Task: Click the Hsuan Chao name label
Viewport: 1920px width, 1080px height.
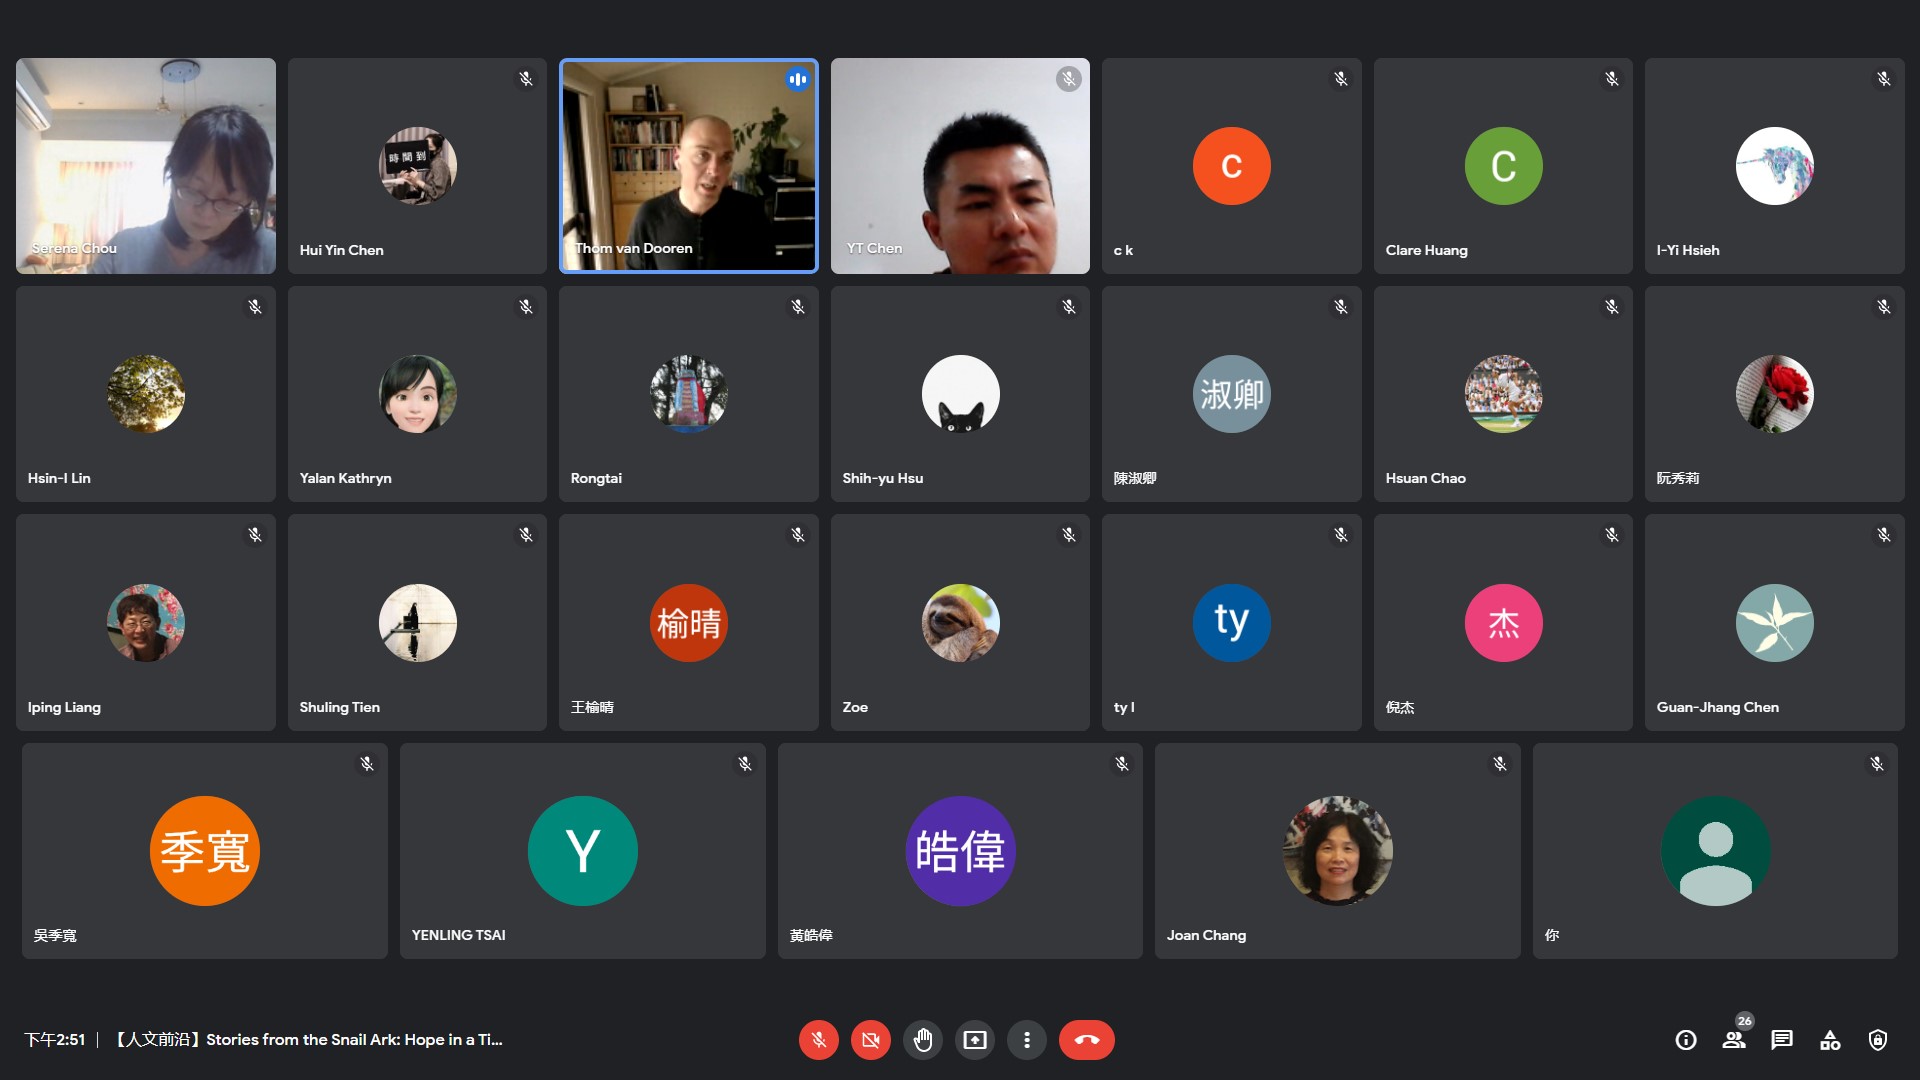Action: (x=1425, y=478)
